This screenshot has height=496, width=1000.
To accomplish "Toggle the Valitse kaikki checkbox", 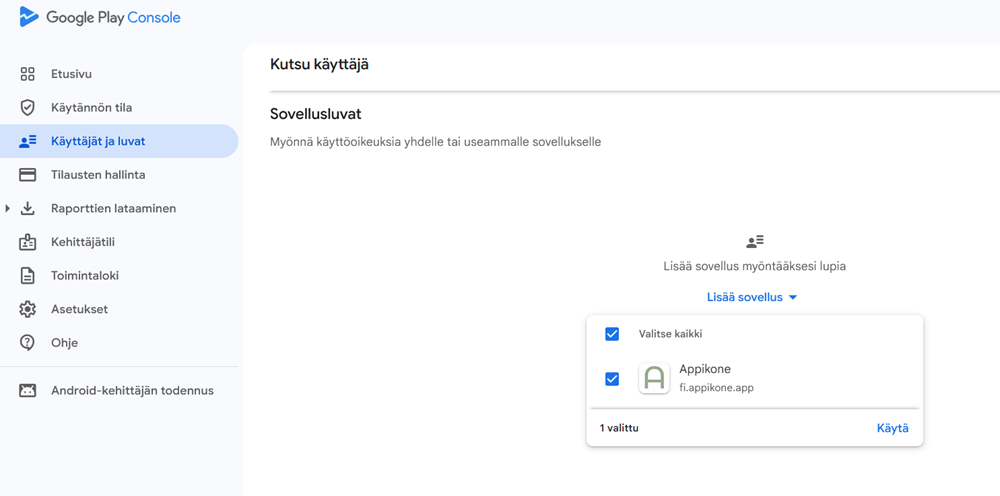I will pyautogui.click(x=612, y=334).
